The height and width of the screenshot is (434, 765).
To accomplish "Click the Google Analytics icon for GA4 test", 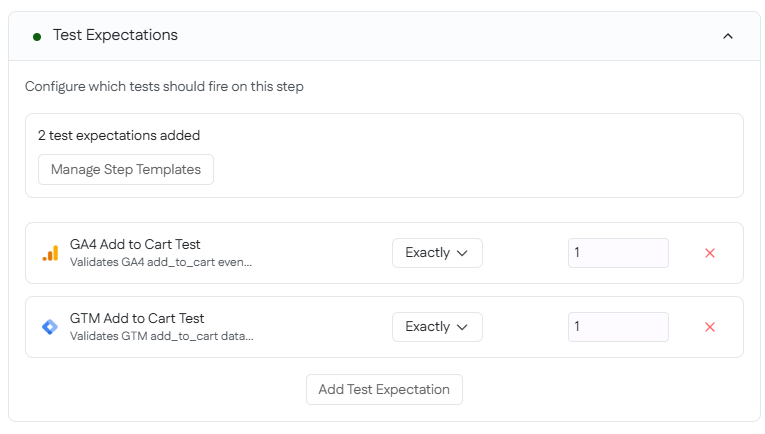I will pos(50,253).
